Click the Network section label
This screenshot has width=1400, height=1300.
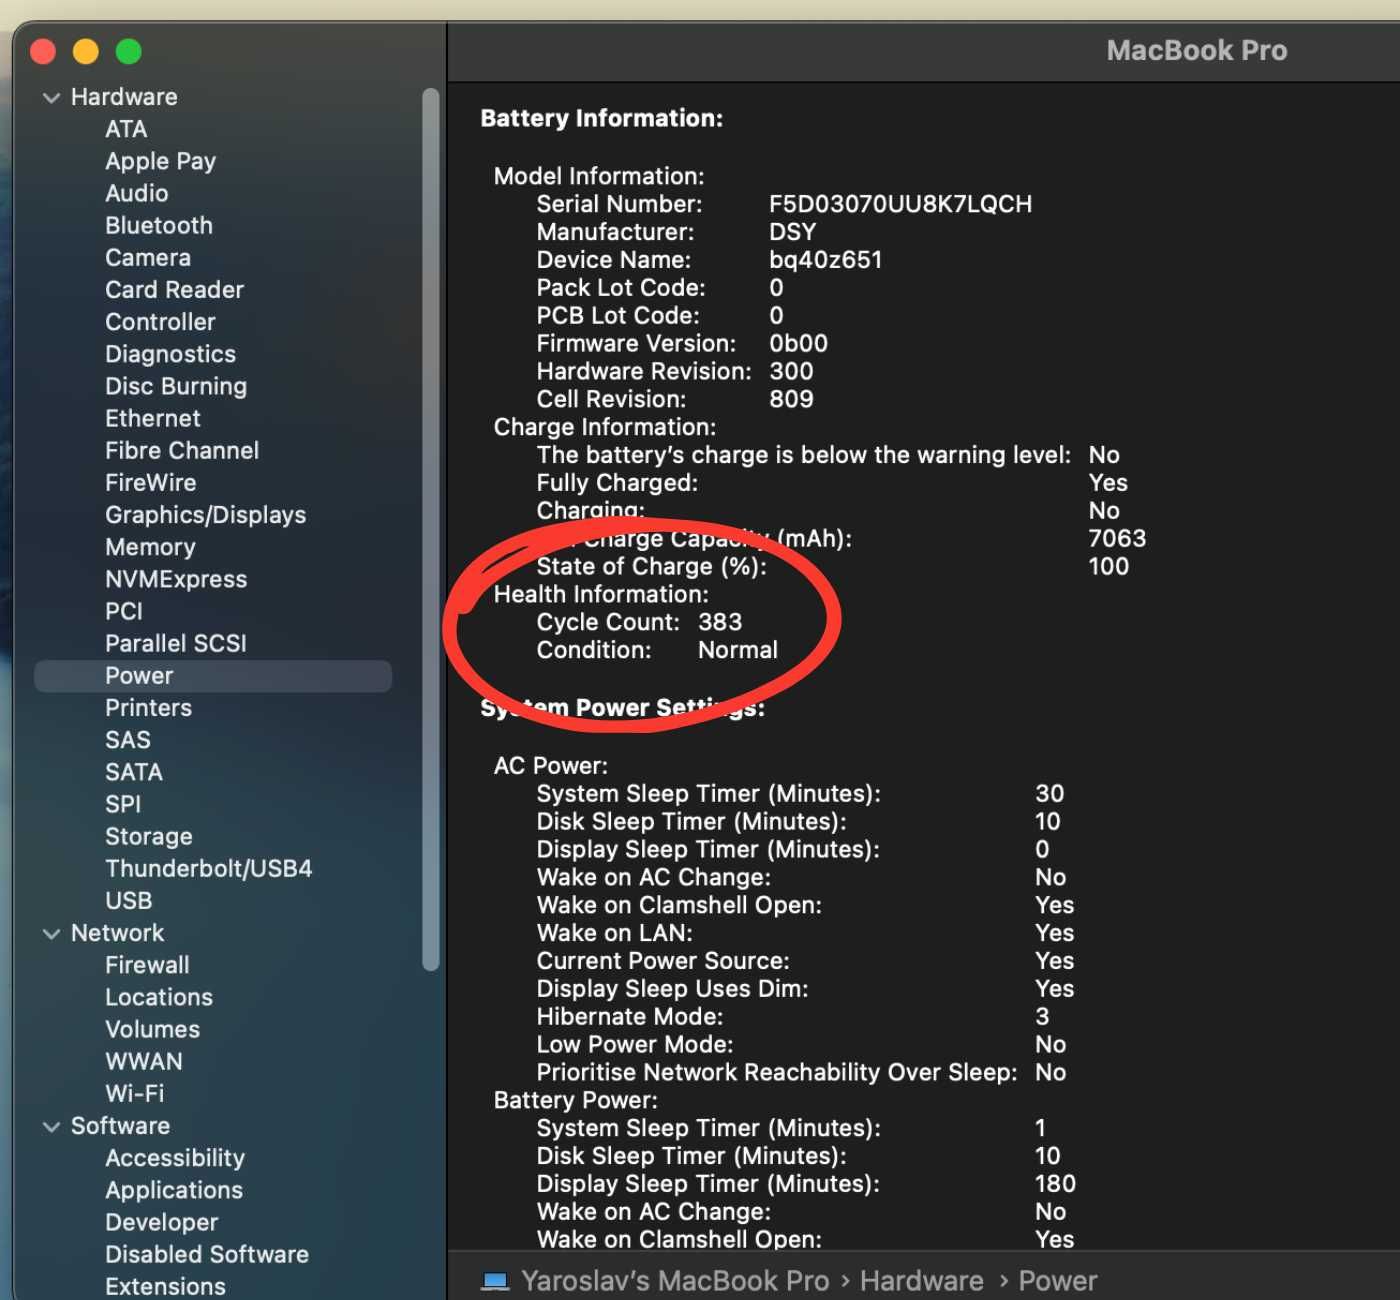click(117, 933)
